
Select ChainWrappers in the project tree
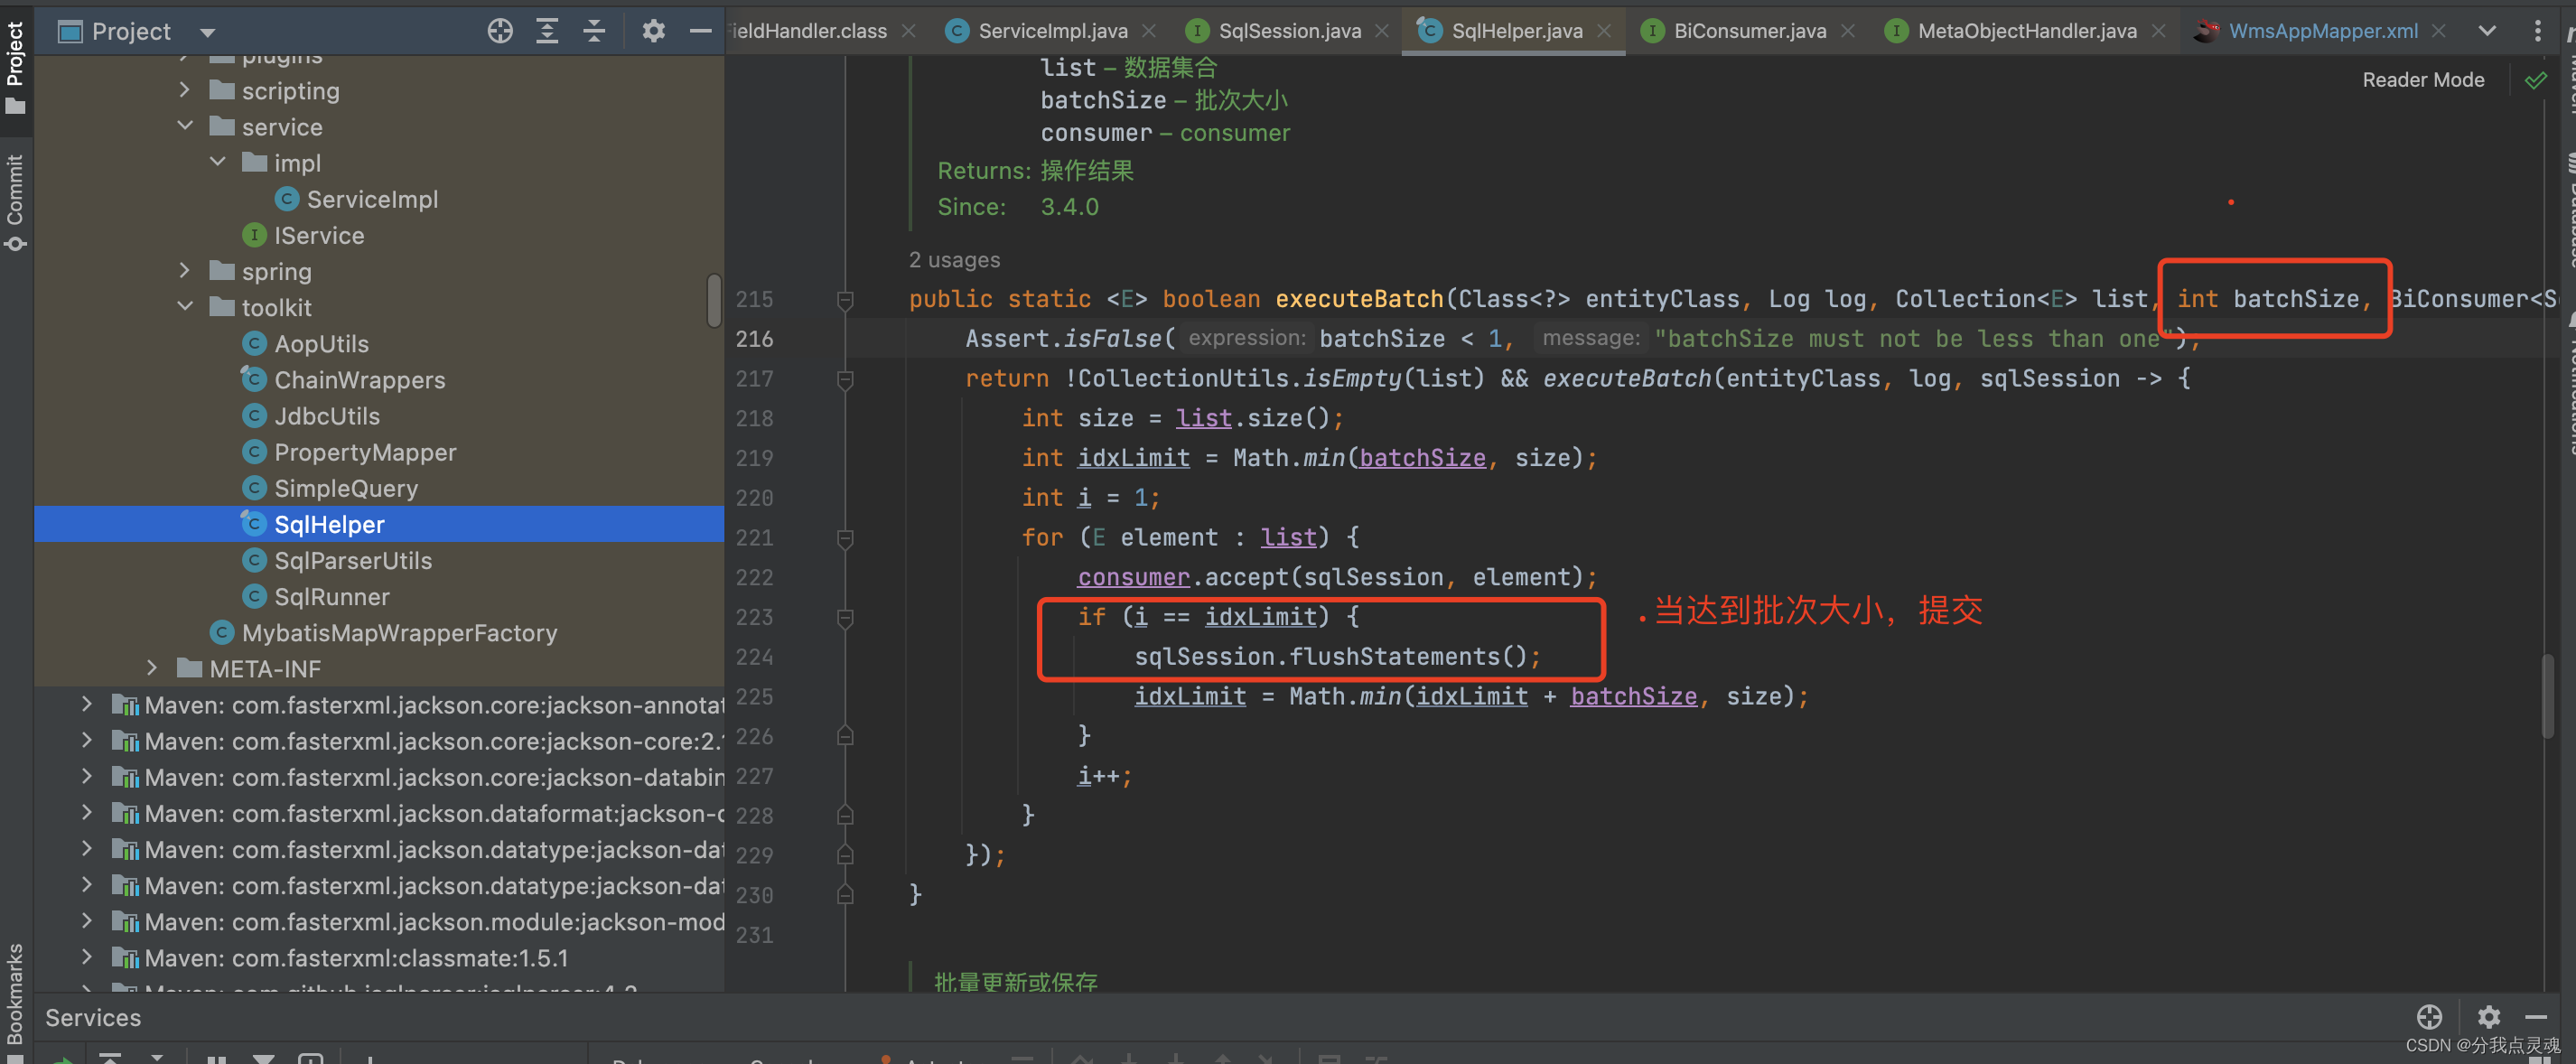coord(360,380)
